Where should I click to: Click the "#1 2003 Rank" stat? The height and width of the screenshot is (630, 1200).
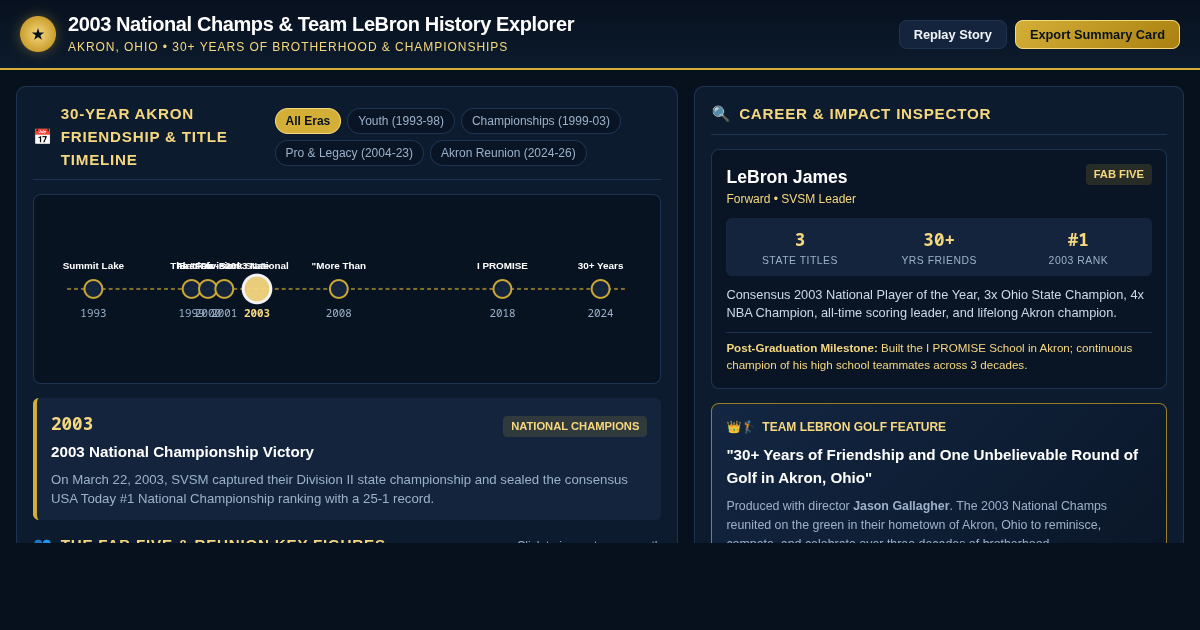1078,248
